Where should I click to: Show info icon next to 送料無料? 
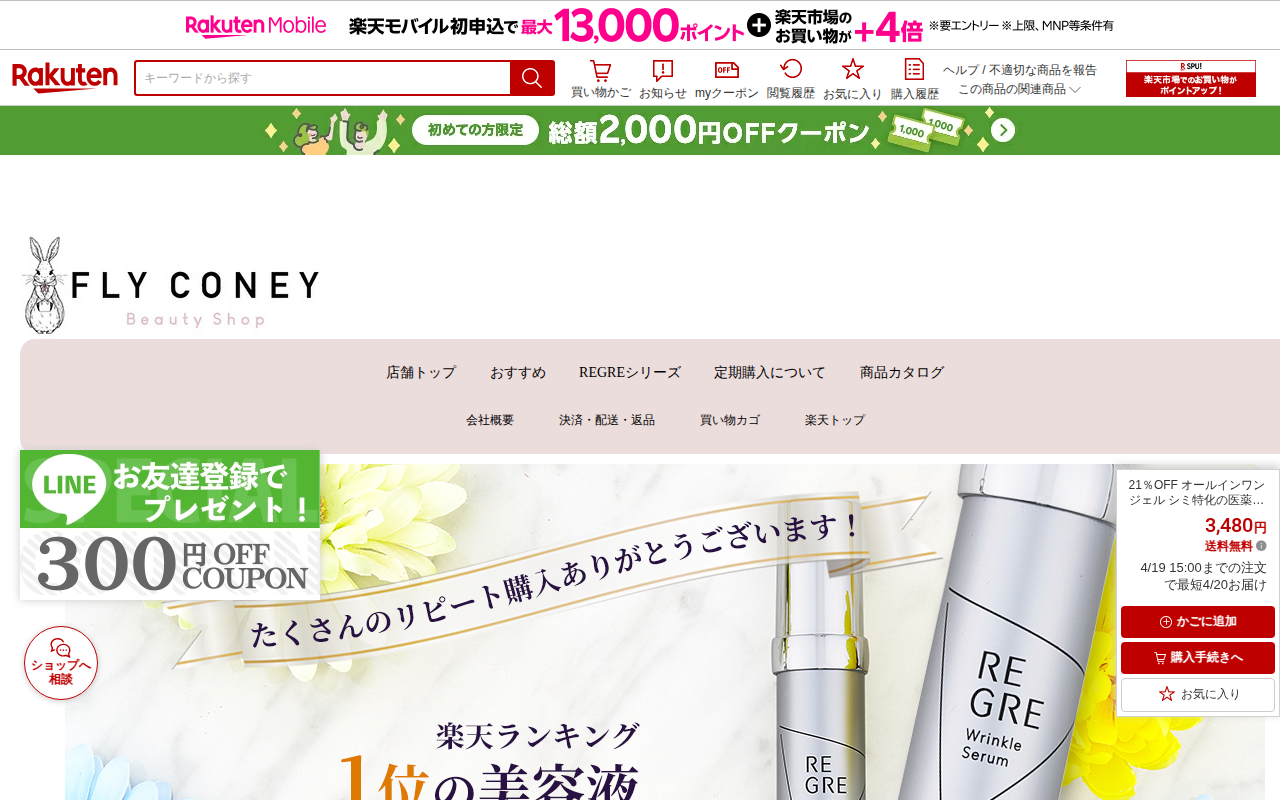tap(1261, 546)
